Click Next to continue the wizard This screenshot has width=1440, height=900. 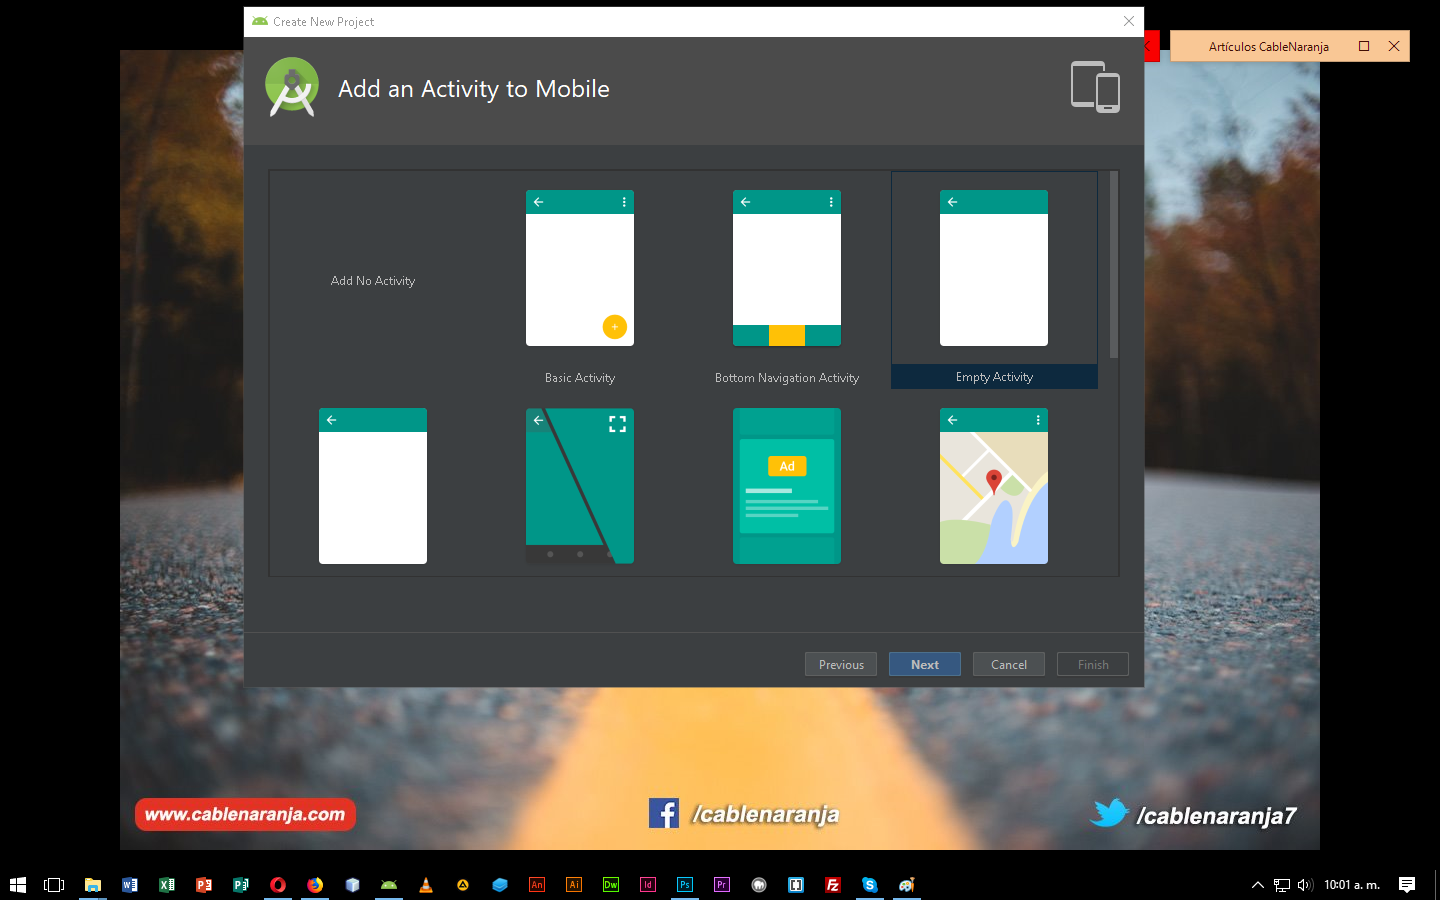925,664
